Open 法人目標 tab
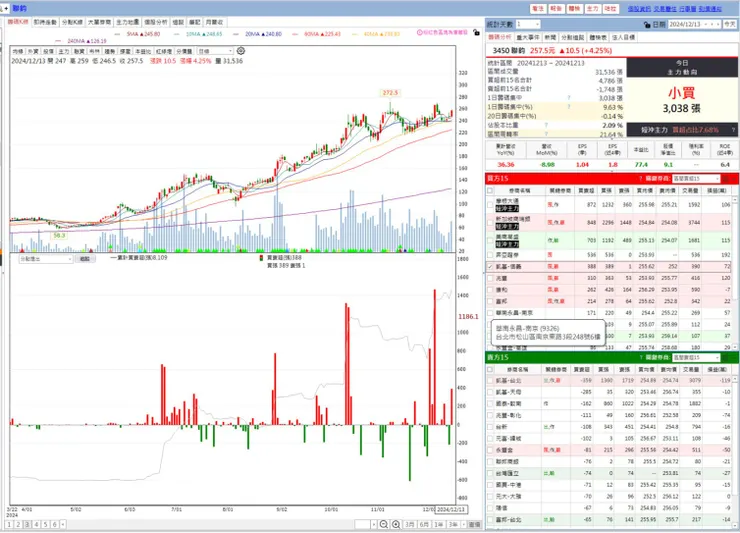Viewport: 740px width, 533px height. (623, 37)
